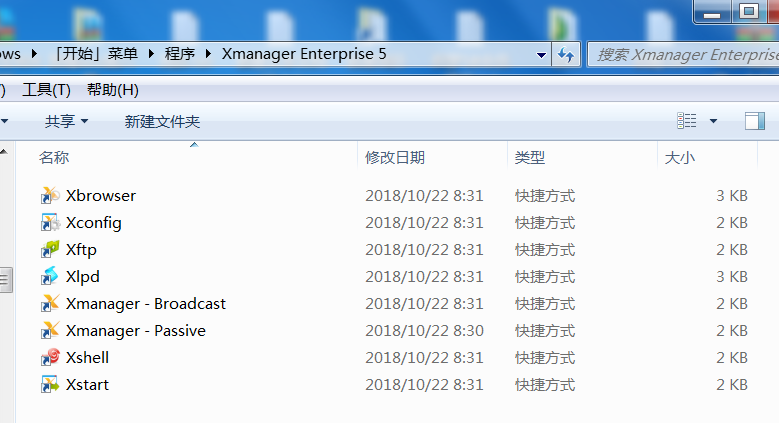Screen dimensions: 779x423
Task: Select the Xstart file name
Action: (x=87, y=385)
